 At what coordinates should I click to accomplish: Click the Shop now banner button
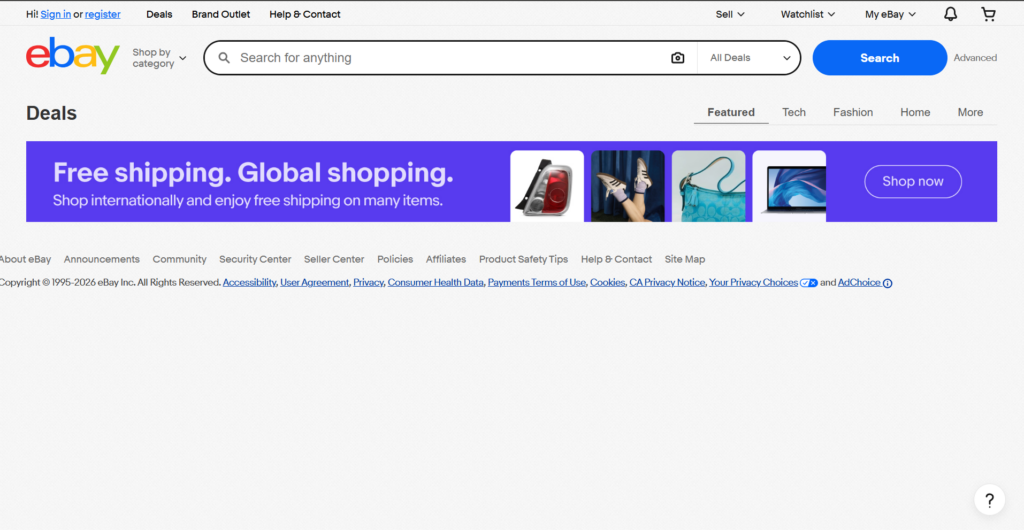pyautogui.click(x=912, y=181)
